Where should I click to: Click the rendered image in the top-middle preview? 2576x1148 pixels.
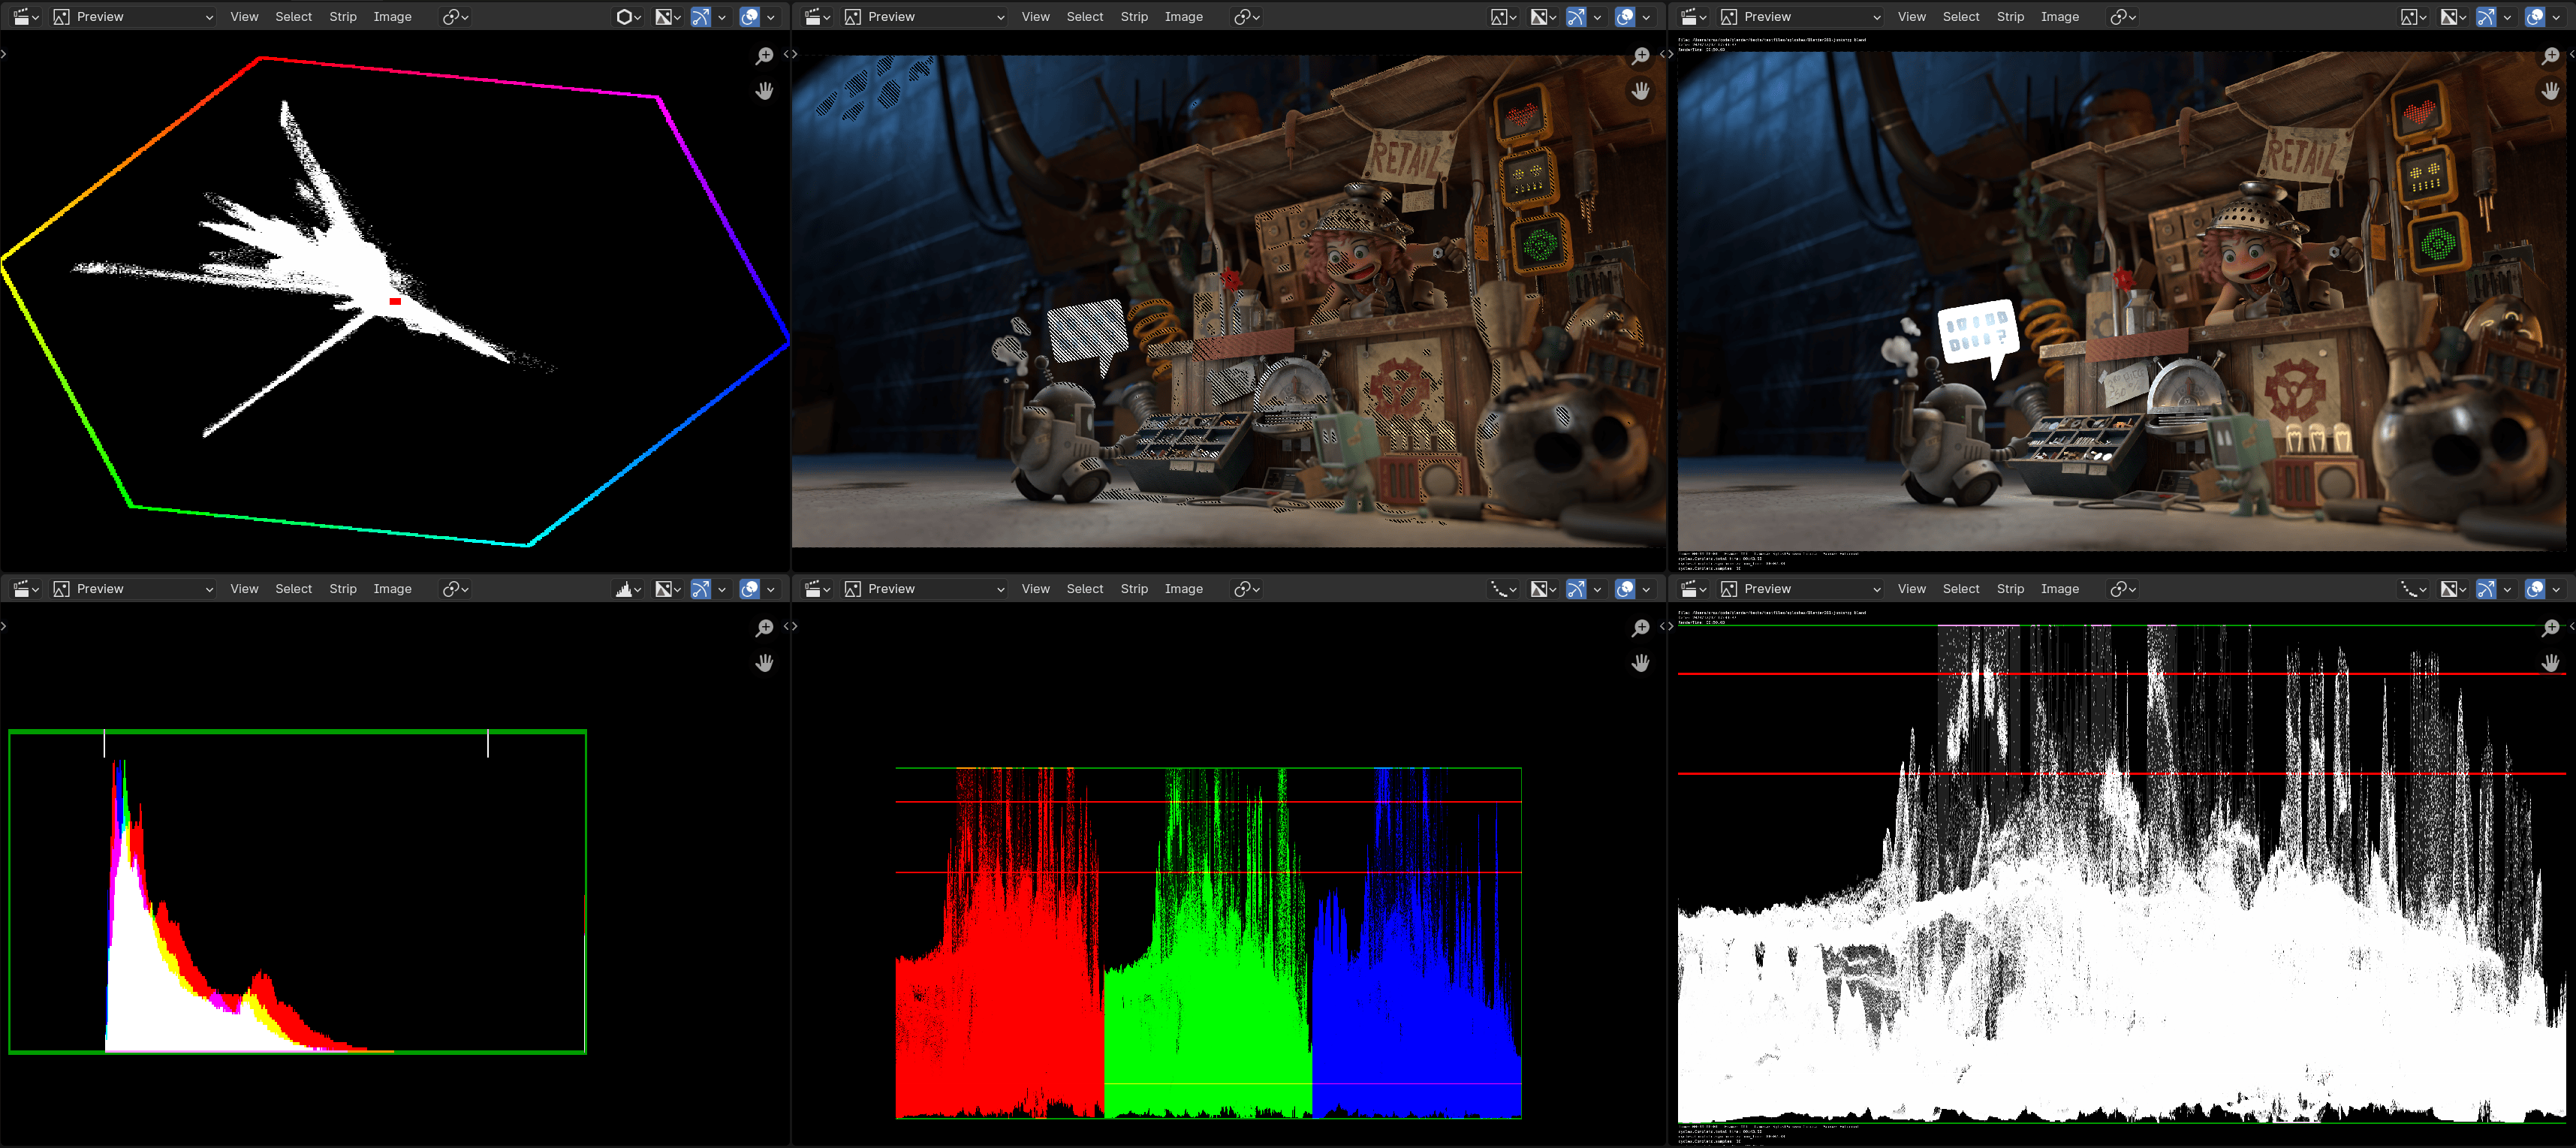click(x=1228, y=301)
